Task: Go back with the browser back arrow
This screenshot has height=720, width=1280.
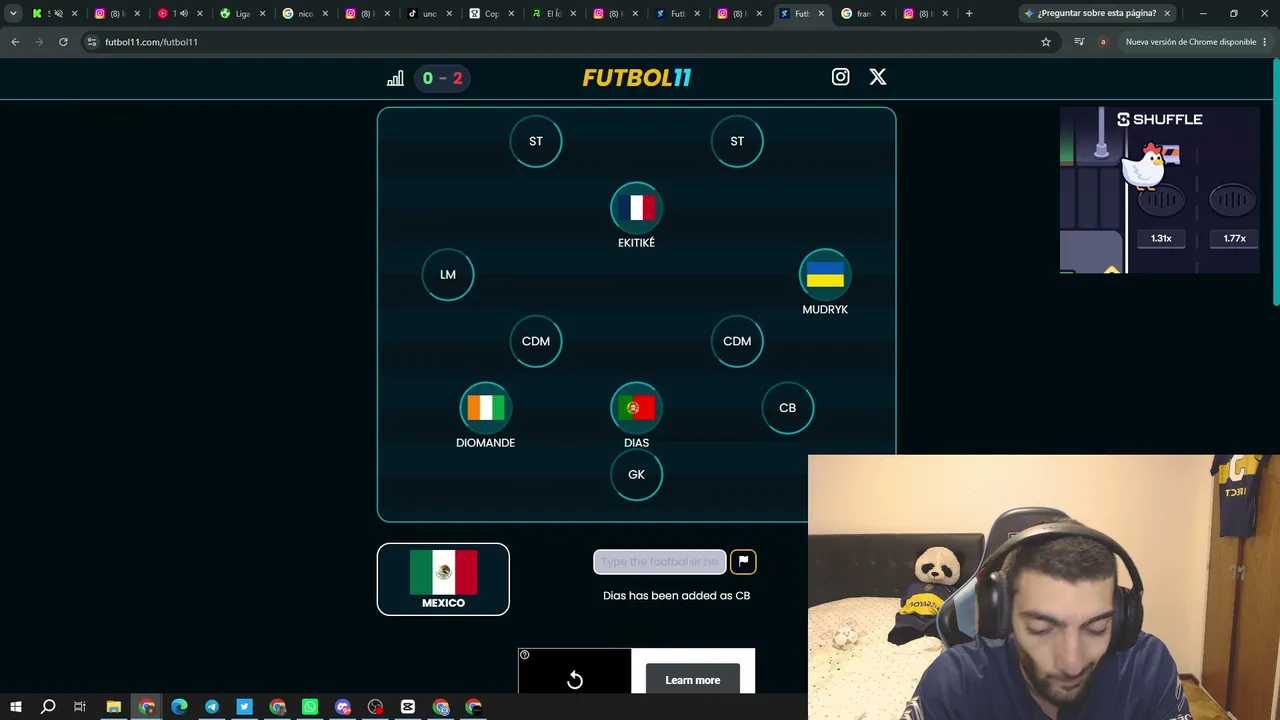Action: tap(15, 42)
